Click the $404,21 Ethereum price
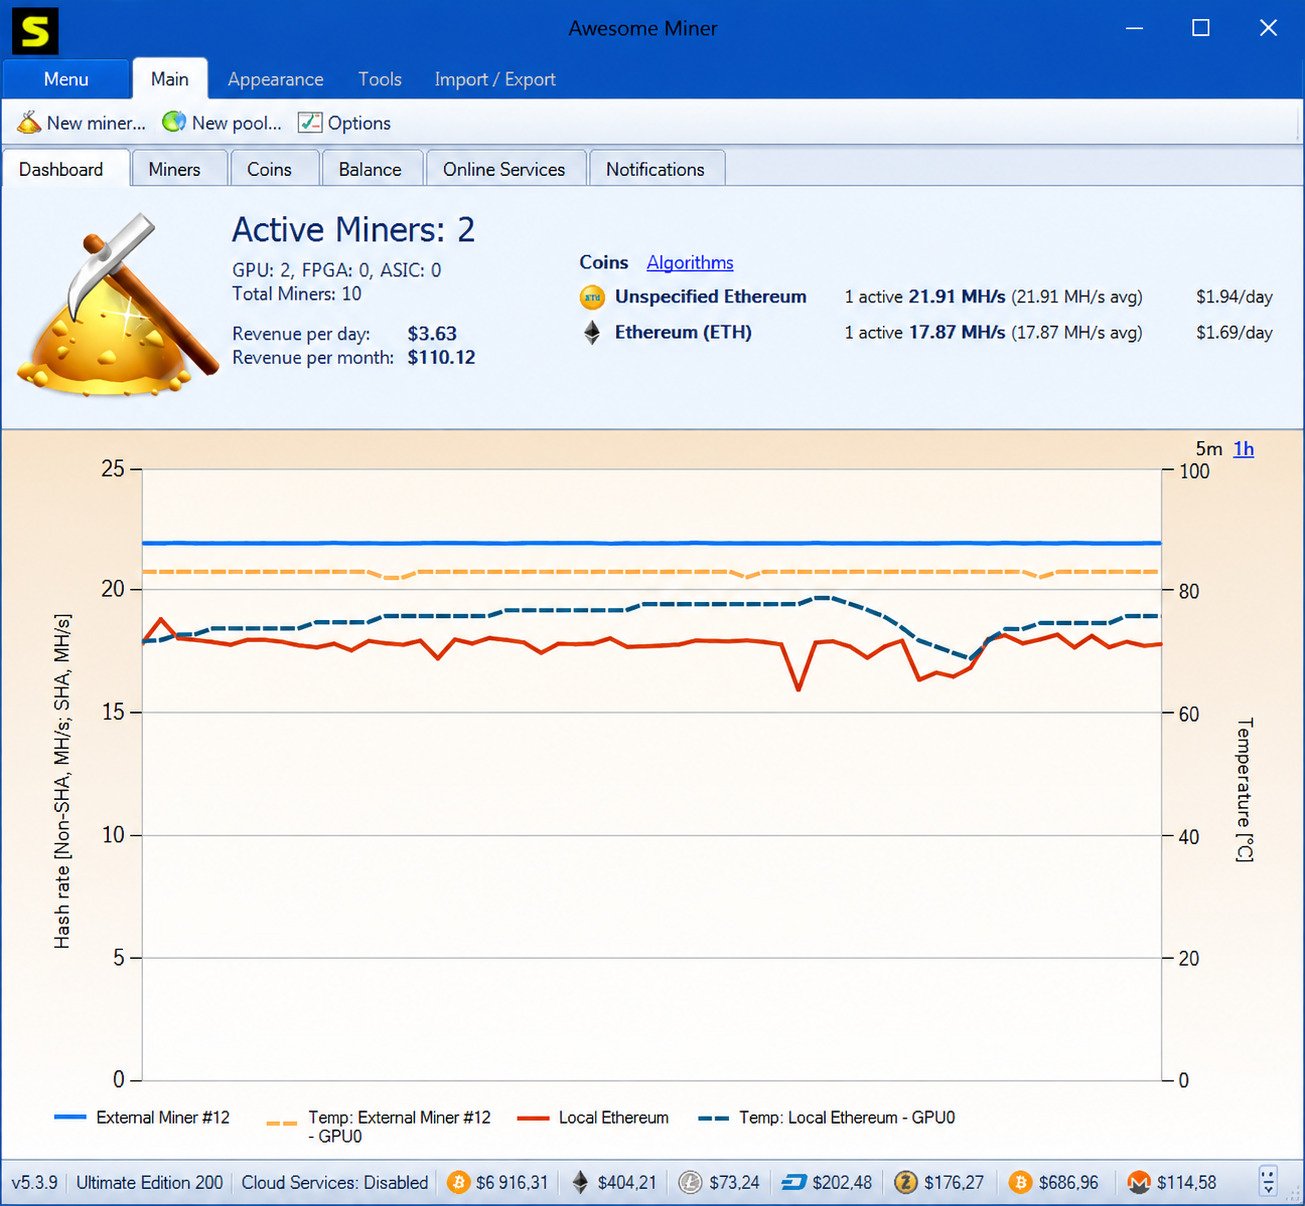The width and height of the screenshot is (1305, 1206). pyautogui.click(x=627, y=1182)
